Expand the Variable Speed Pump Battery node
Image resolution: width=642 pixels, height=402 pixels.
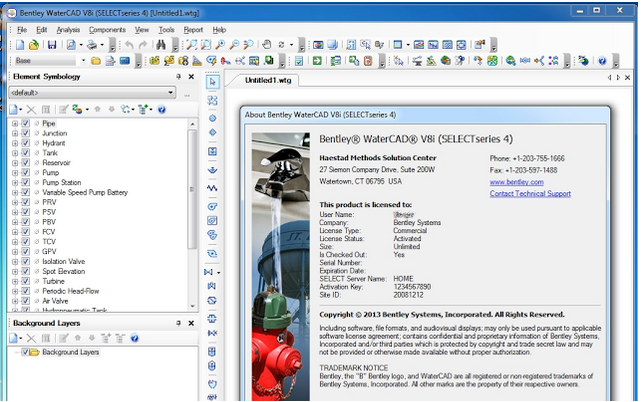point(15,192)
